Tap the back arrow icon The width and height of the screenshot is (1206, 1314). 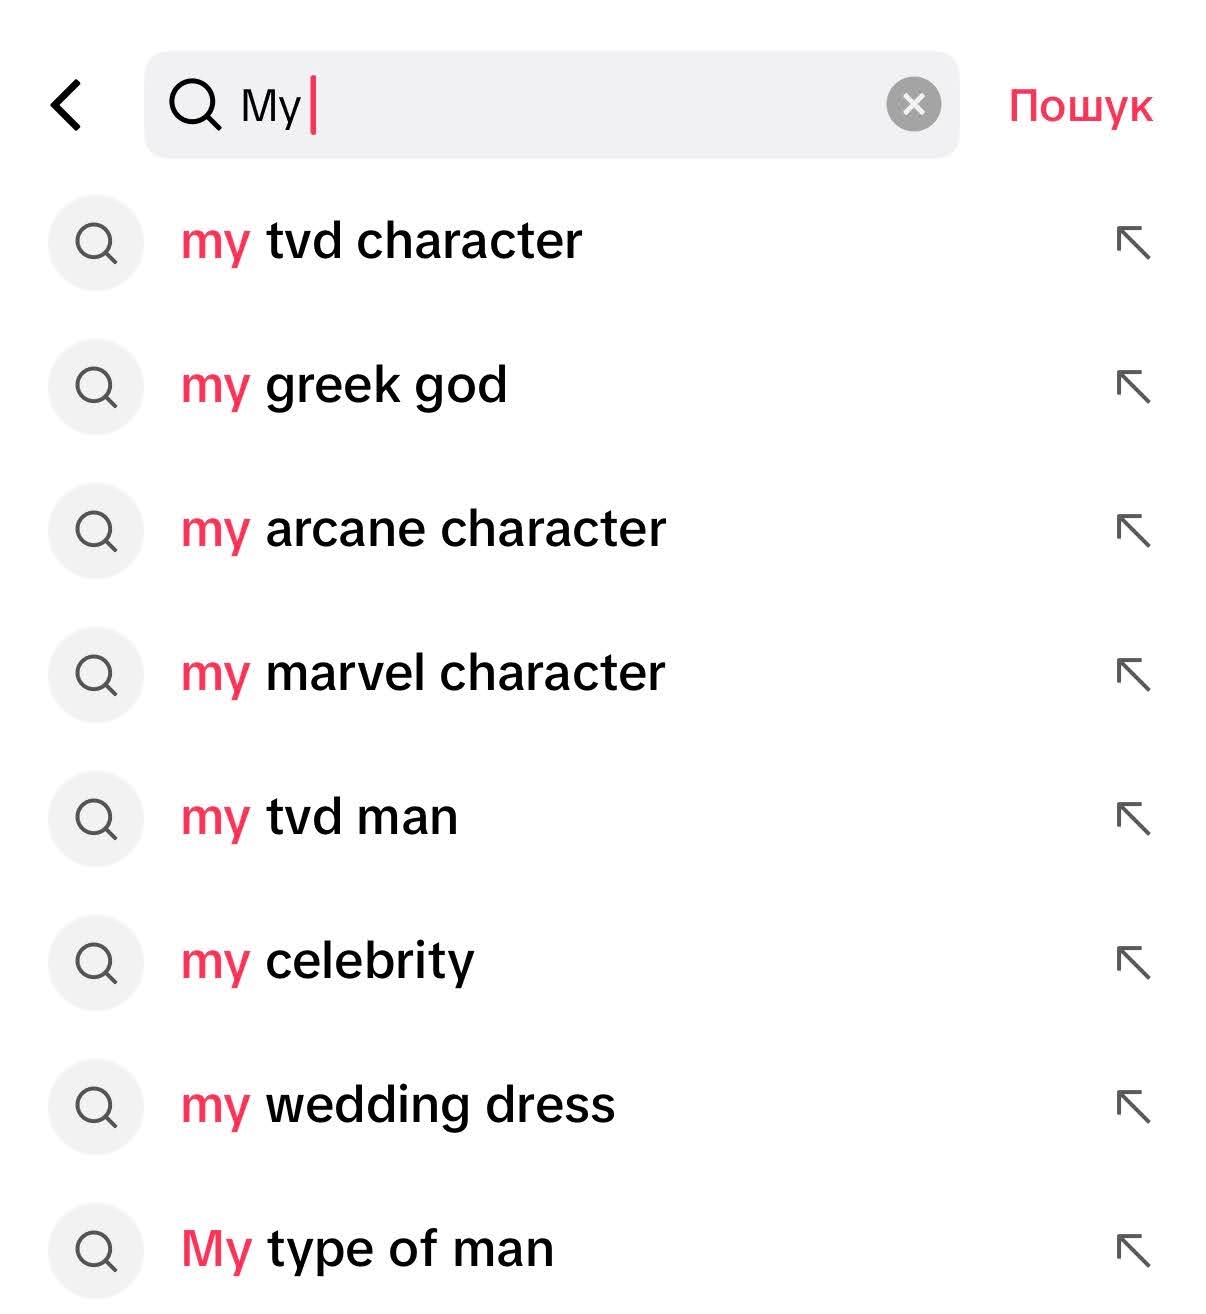coord(66,105)
